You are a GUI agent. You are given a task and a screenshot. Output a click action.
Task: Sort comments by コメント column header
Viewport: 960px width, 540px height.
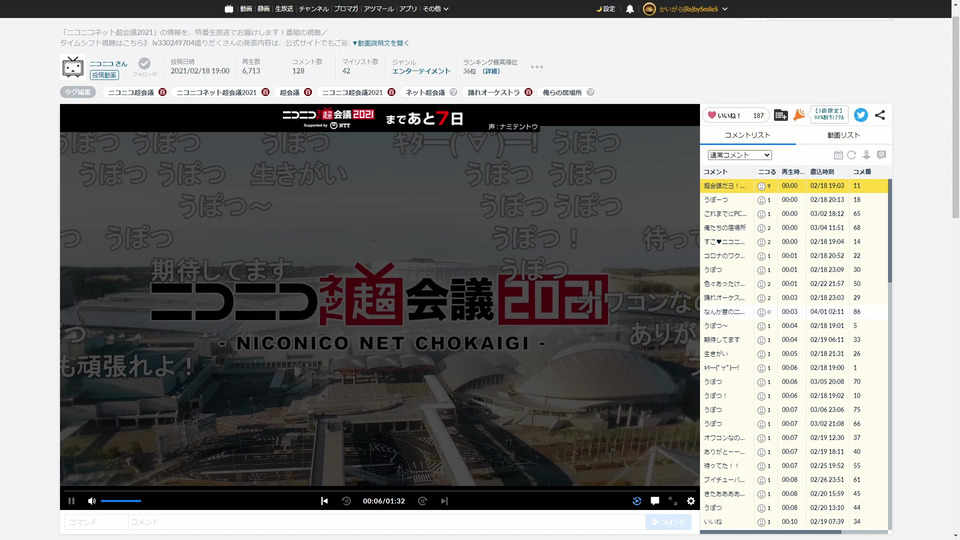coord(727,172)
